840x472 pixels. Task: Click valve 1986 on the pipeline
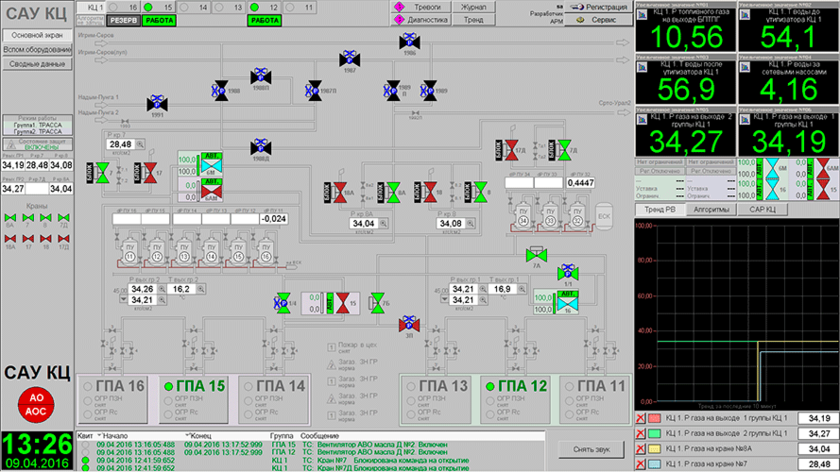click(x=408, y=41)
